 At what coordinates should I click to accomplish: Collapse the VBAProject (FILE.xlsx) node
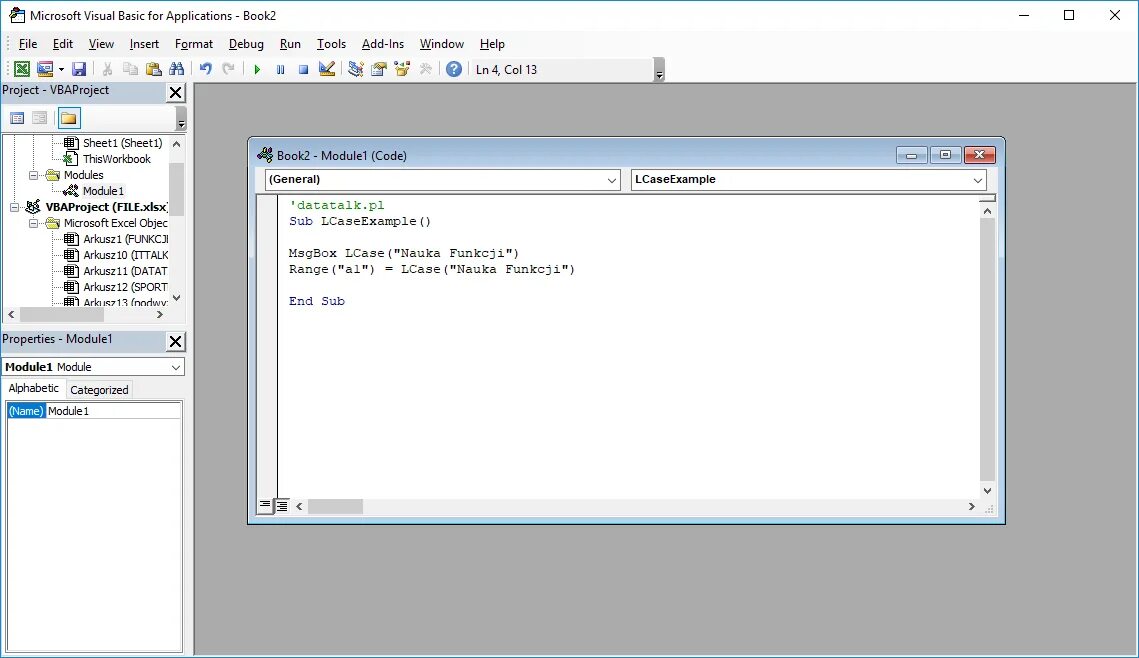click(x=15, y=207)
